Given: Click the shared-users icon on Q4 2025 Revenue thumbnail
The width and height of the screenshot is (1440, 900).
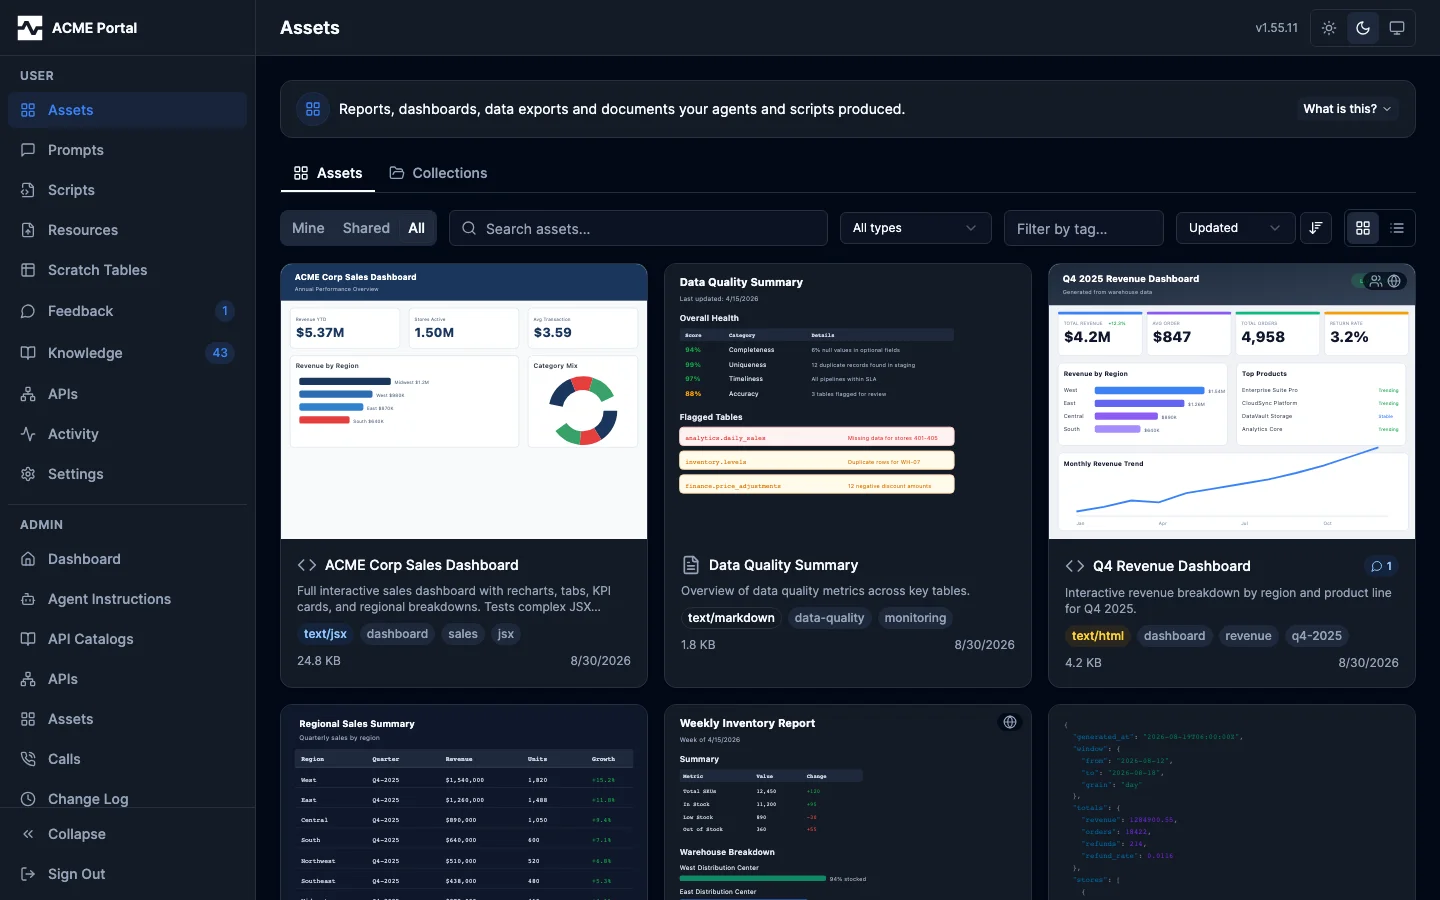Looking at the screenshot, I should coord(1376,281).
